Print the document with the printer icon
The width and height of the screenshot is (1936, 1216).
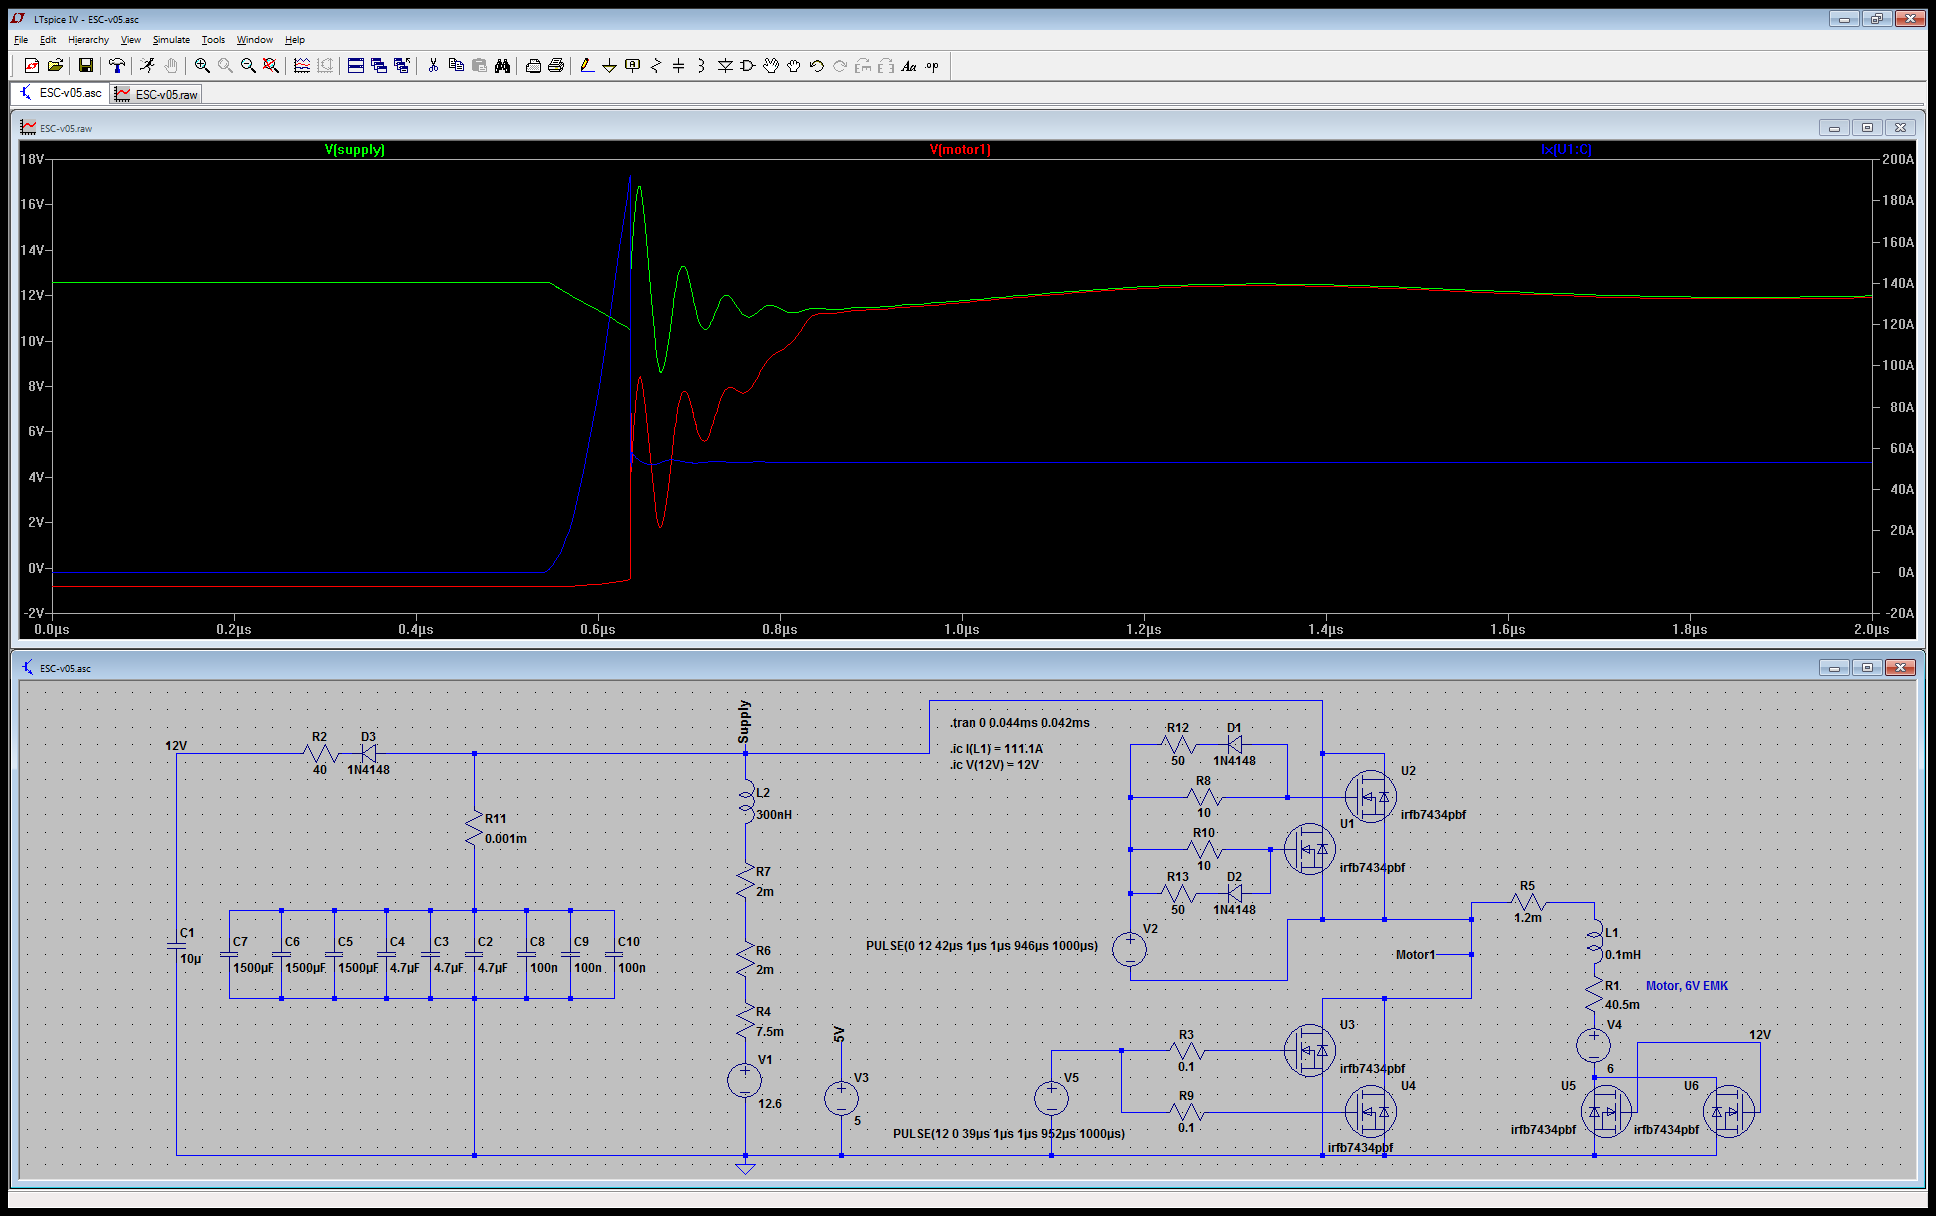(x=556, y=66)
